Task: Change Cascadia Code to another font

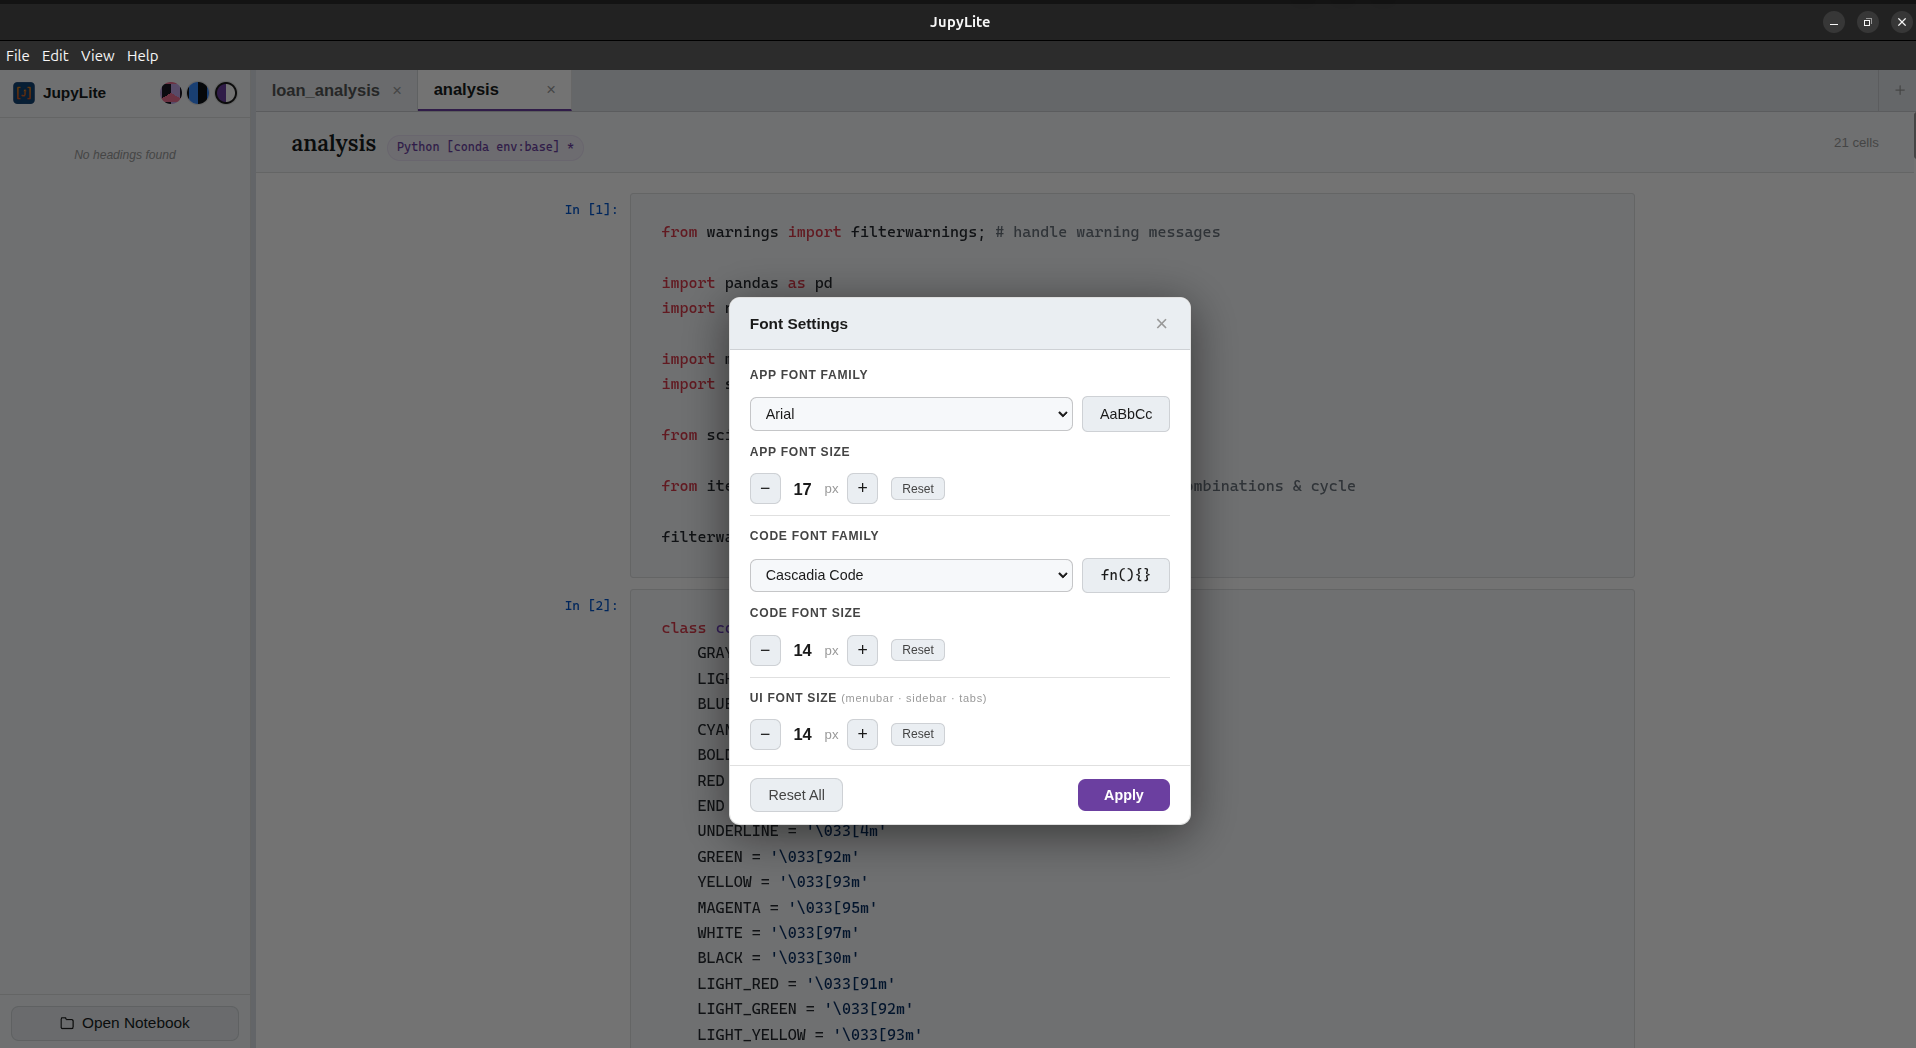Action: tap(910, 575)
